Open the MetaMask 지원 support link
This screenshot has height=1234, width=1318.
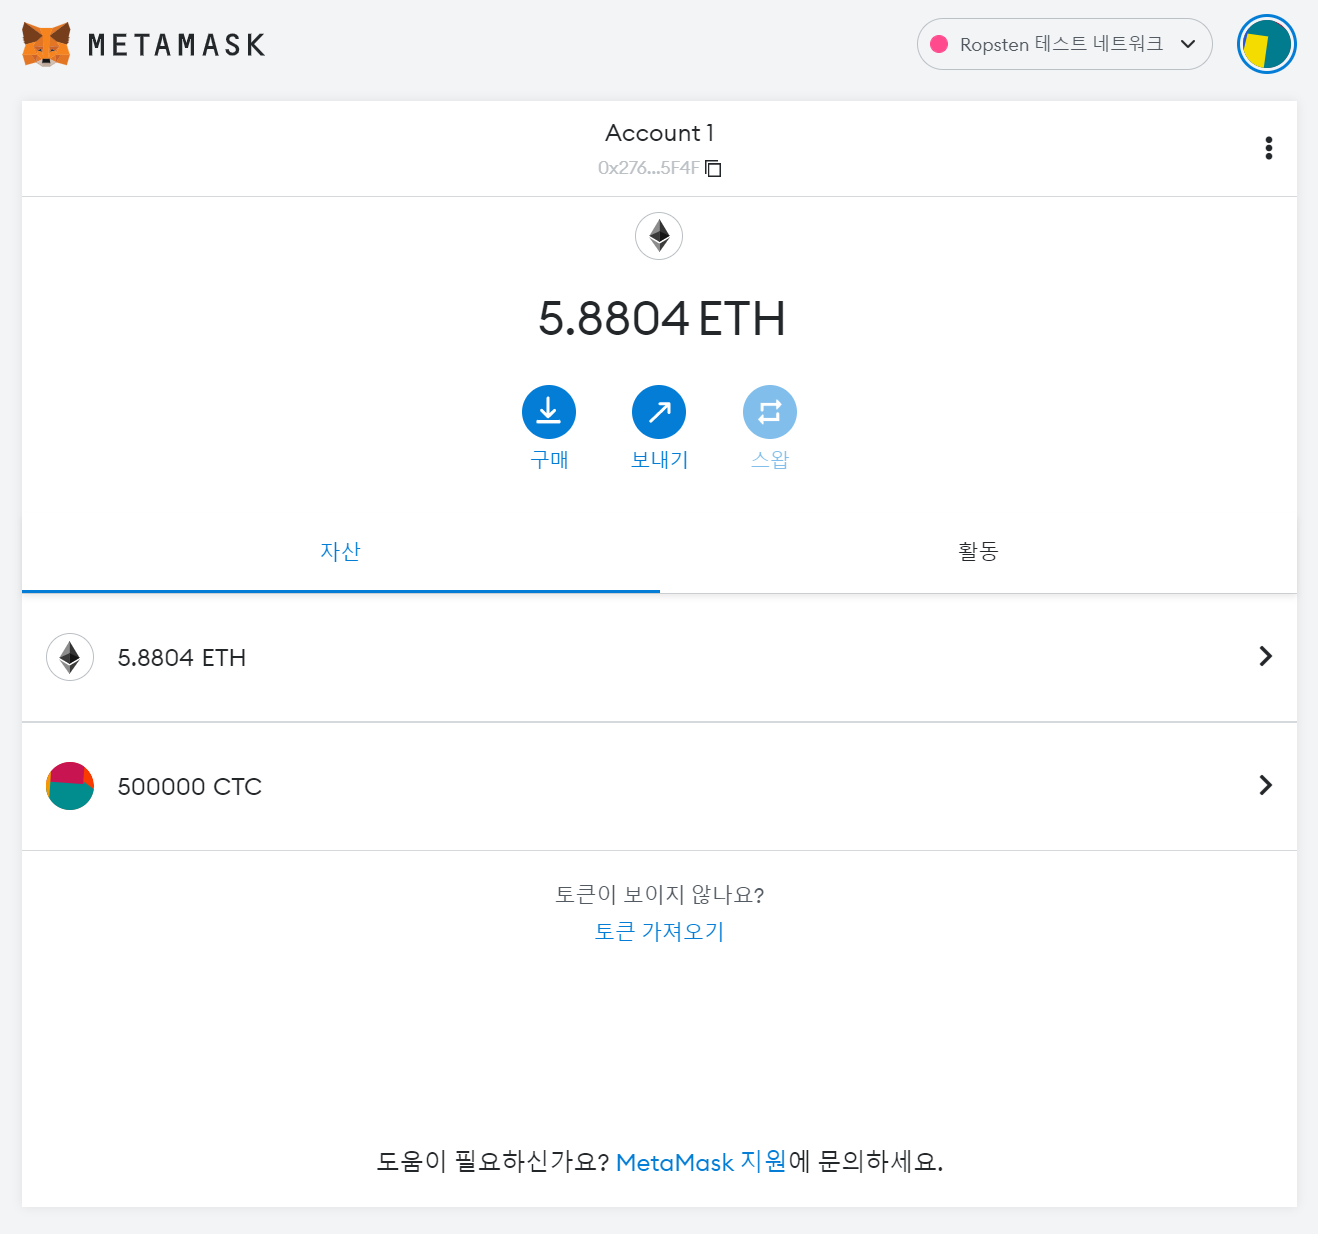coord(701,1162)
